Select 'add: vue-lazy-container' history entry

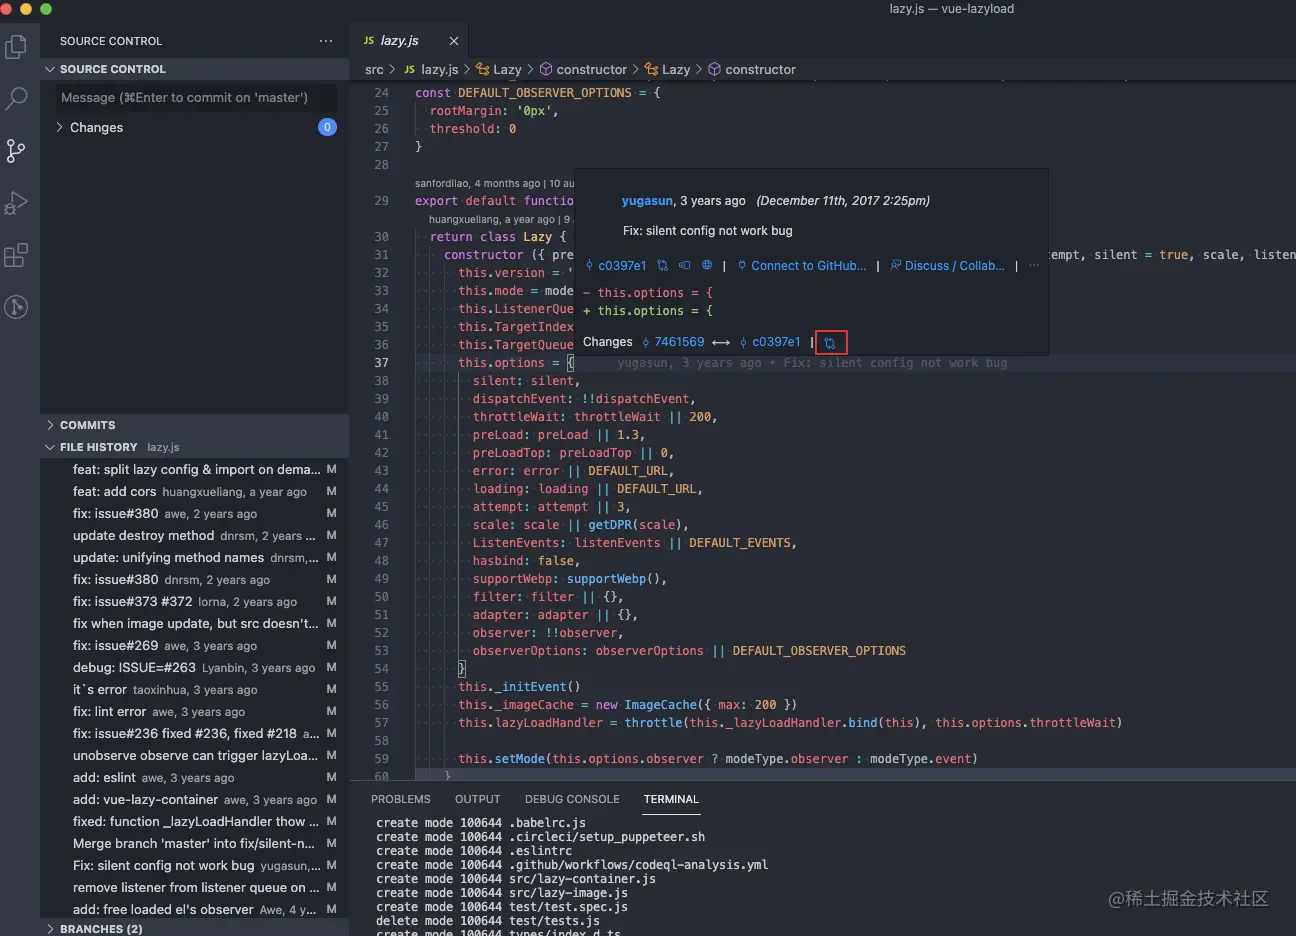pyautogui.click(x=194, y=800)
